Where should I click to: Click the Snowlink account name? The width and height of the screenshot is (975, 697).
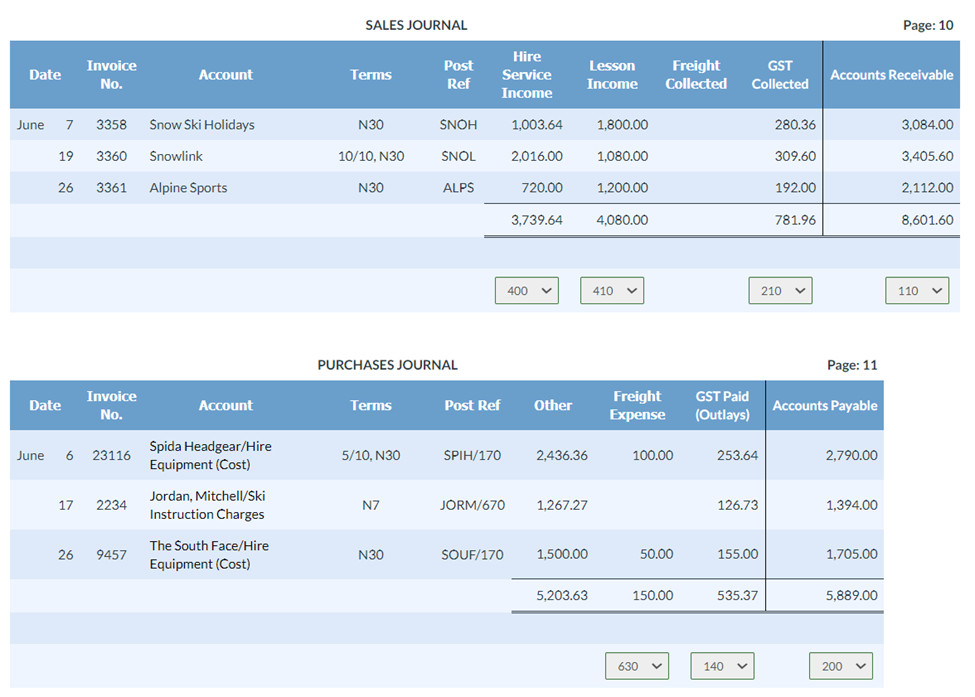click(x=178, y=156)
